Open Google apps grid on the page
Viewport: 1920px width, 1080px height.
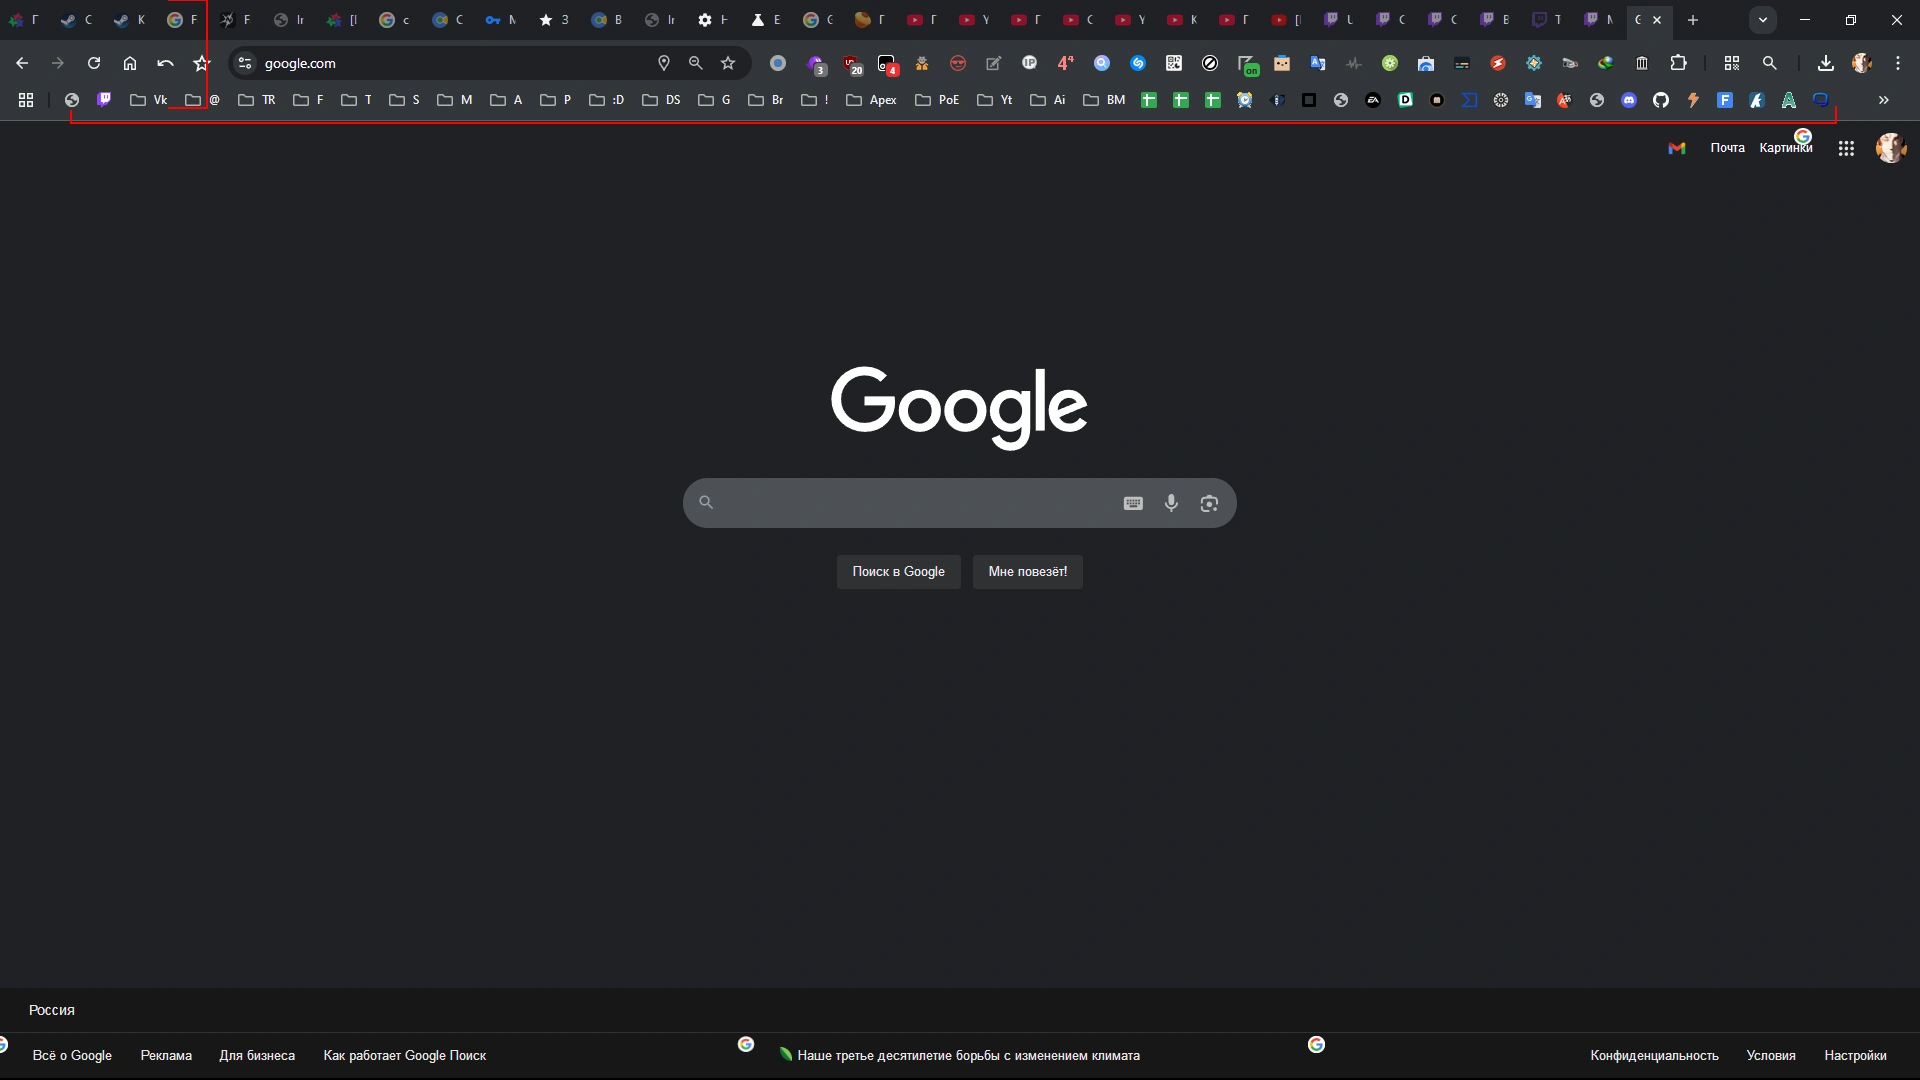tap(1846, 148)
